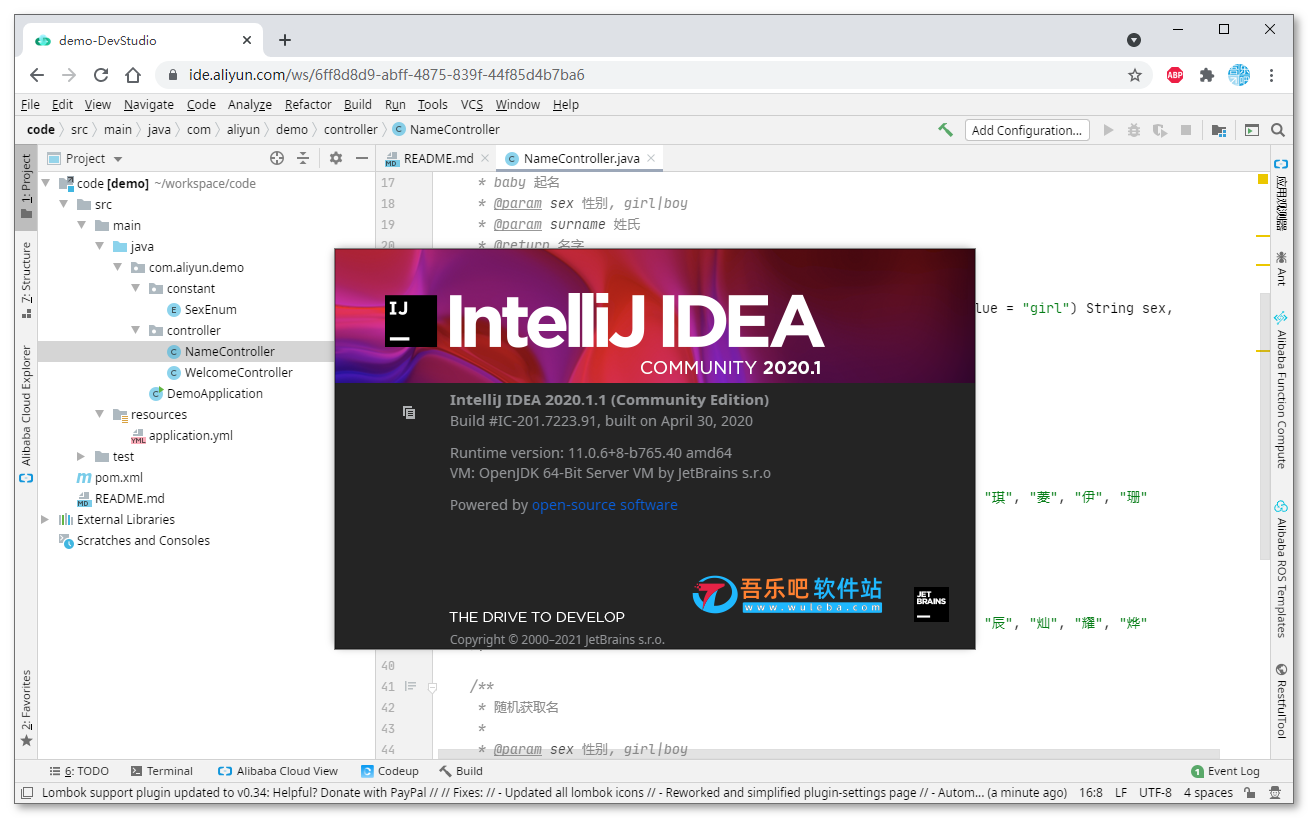
Task: Open the Chrome three-dot menu
Action: coord(1271,75)
